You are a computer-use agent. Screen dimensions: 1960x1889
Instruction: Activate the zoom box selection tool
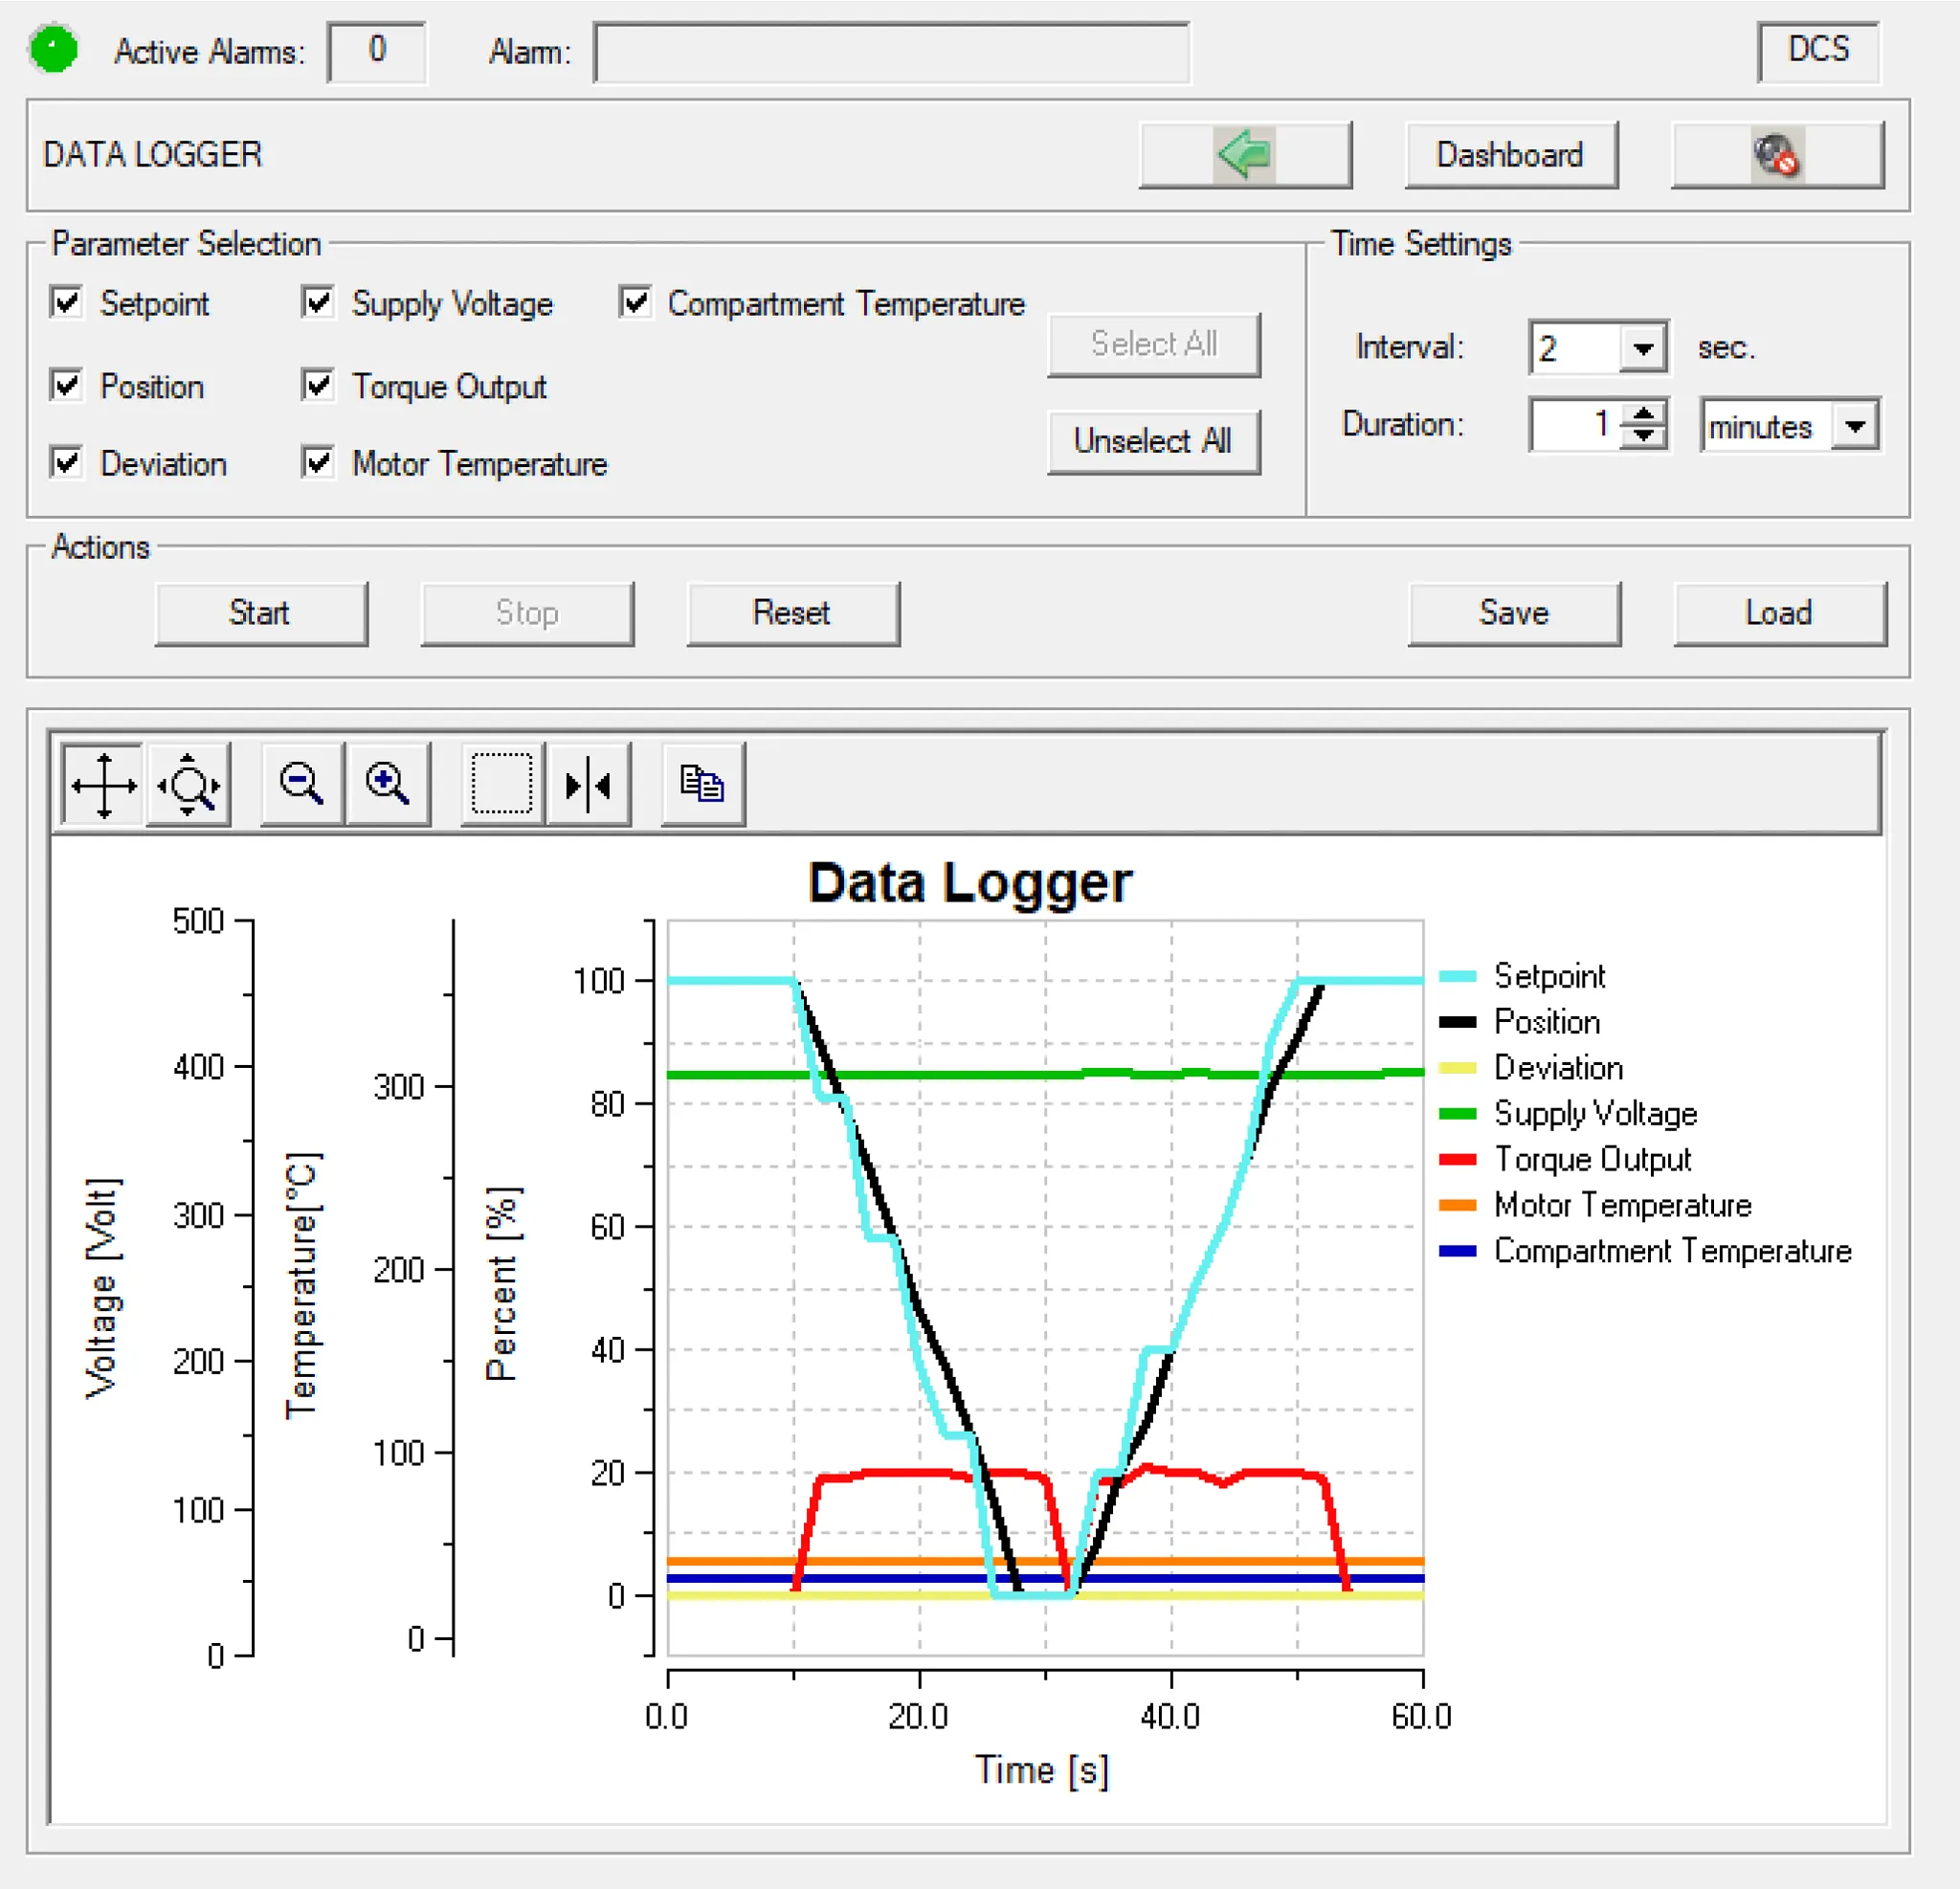[502, 785]
